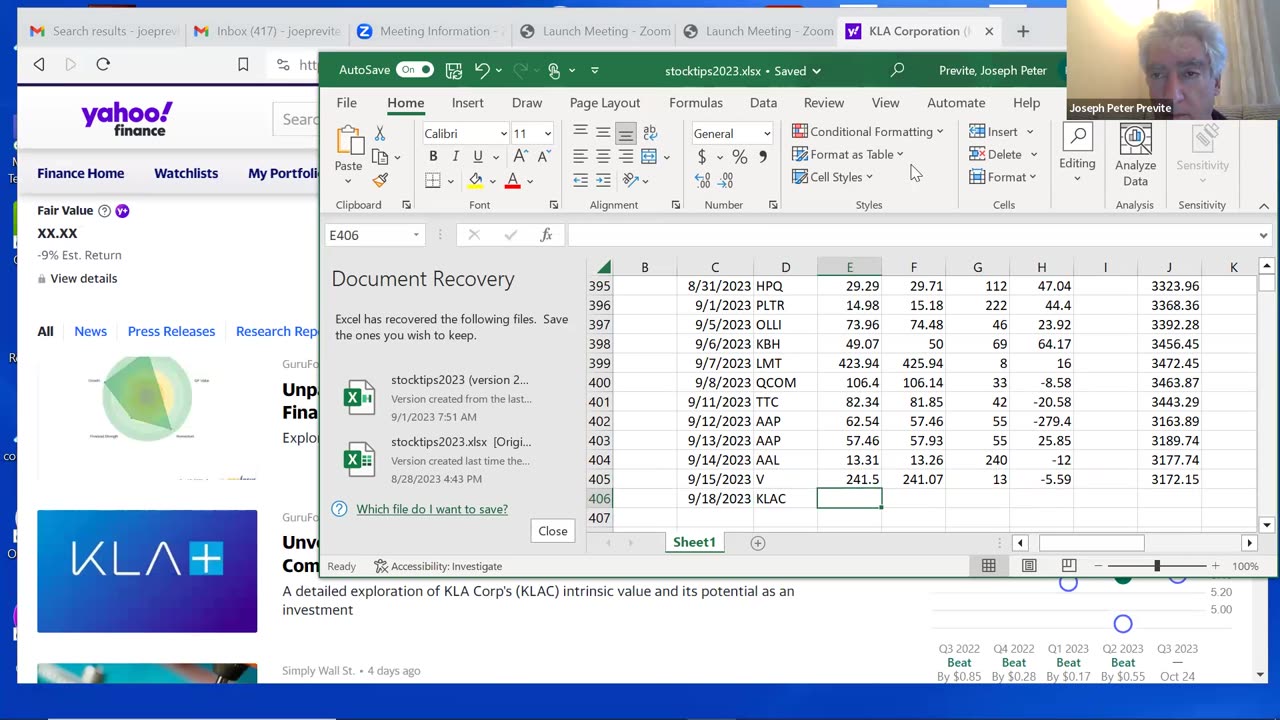Click the Decrease Font Size icon

pos(543,157)
